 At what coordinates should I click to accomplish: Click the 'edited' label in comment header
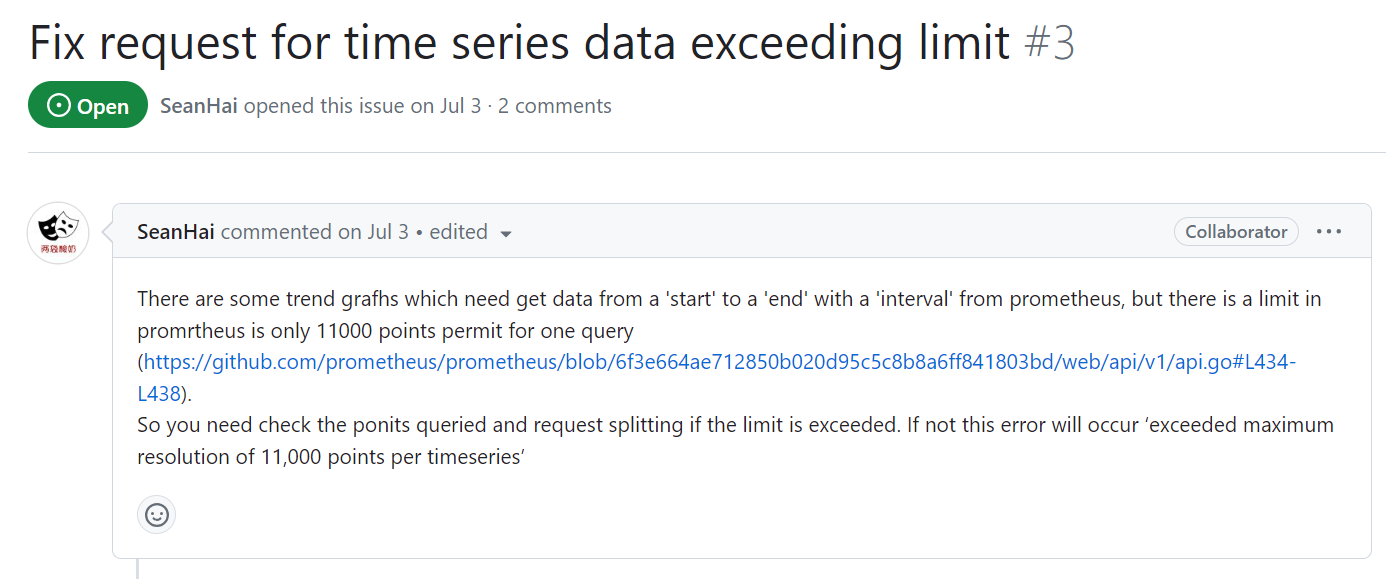click(458, 231)
